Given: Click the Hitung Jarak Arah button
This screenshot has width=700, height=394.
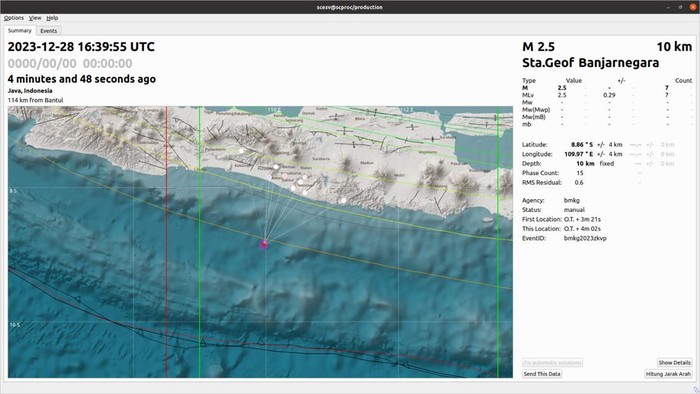Looking at the screenshot, I should click(x=668, y=374).
